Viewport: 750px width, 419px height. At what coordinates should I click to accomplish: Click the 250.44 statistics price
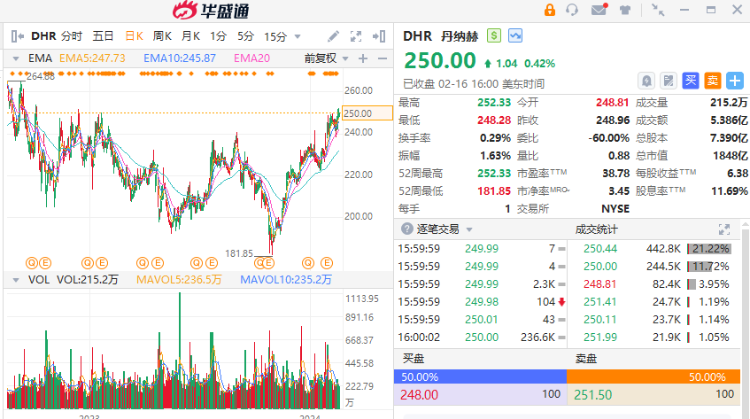pos(600,249)
